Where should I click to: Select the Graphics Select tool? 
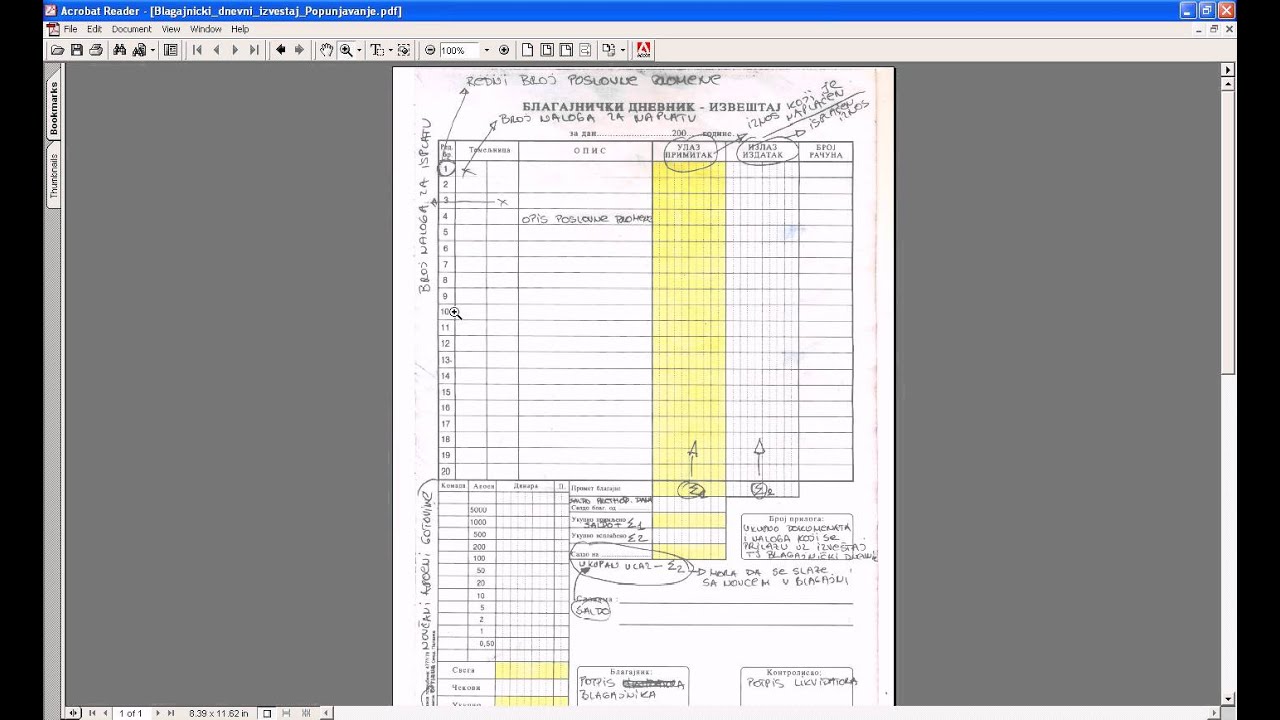coord(404,50)
